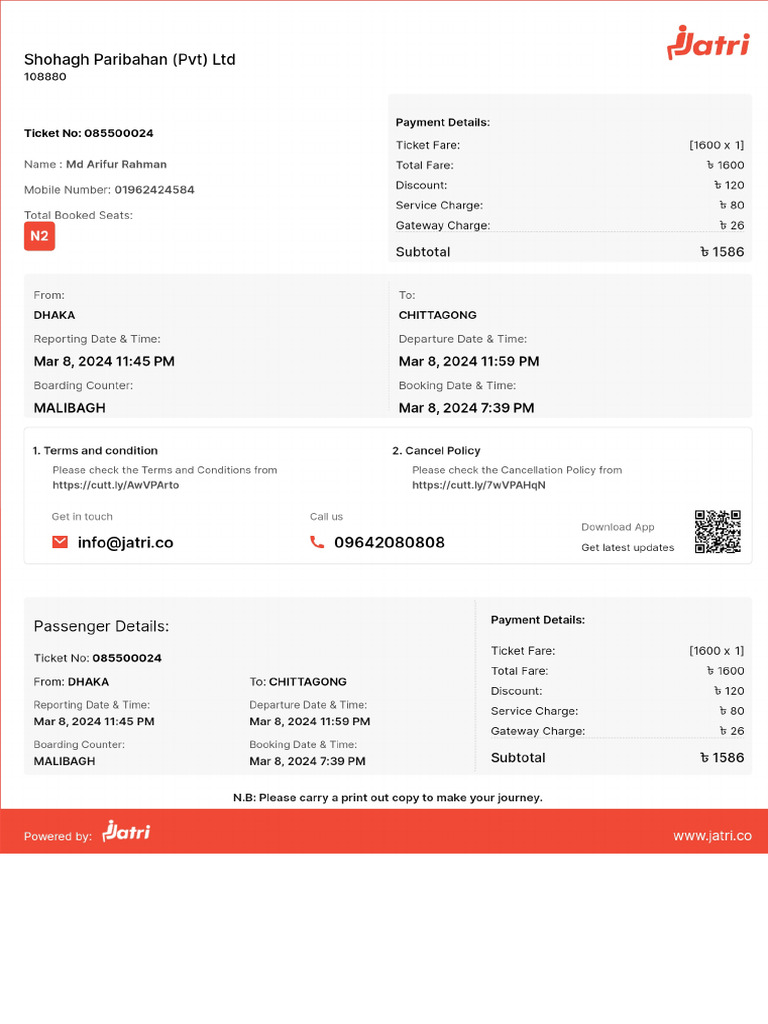Image resolution: width=768 pixels, height=1024 pixels.
Task: Open the Terms and Conditions cutt.ly link
Action: tap(116, 485)
